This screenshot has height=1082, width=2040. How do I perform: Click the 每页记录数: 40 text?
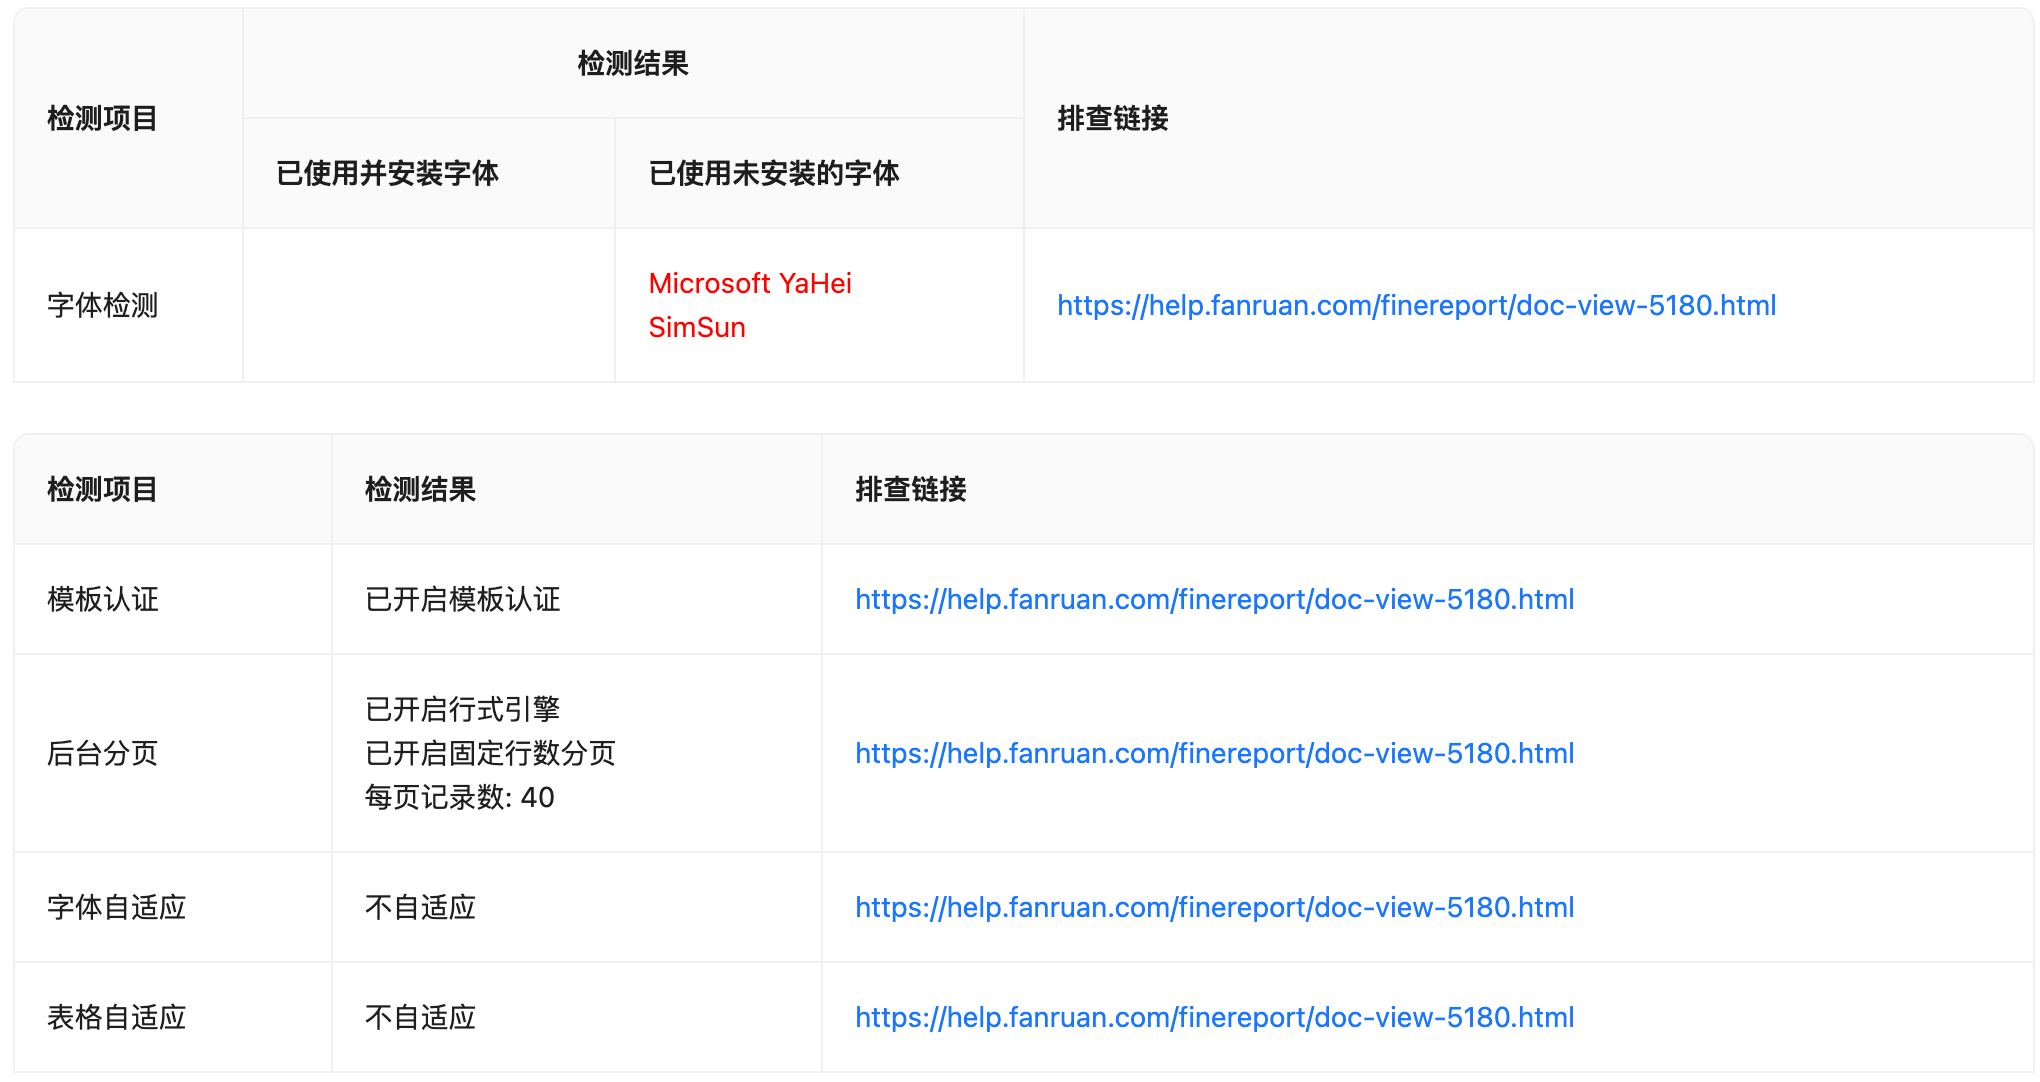point(459,797)
